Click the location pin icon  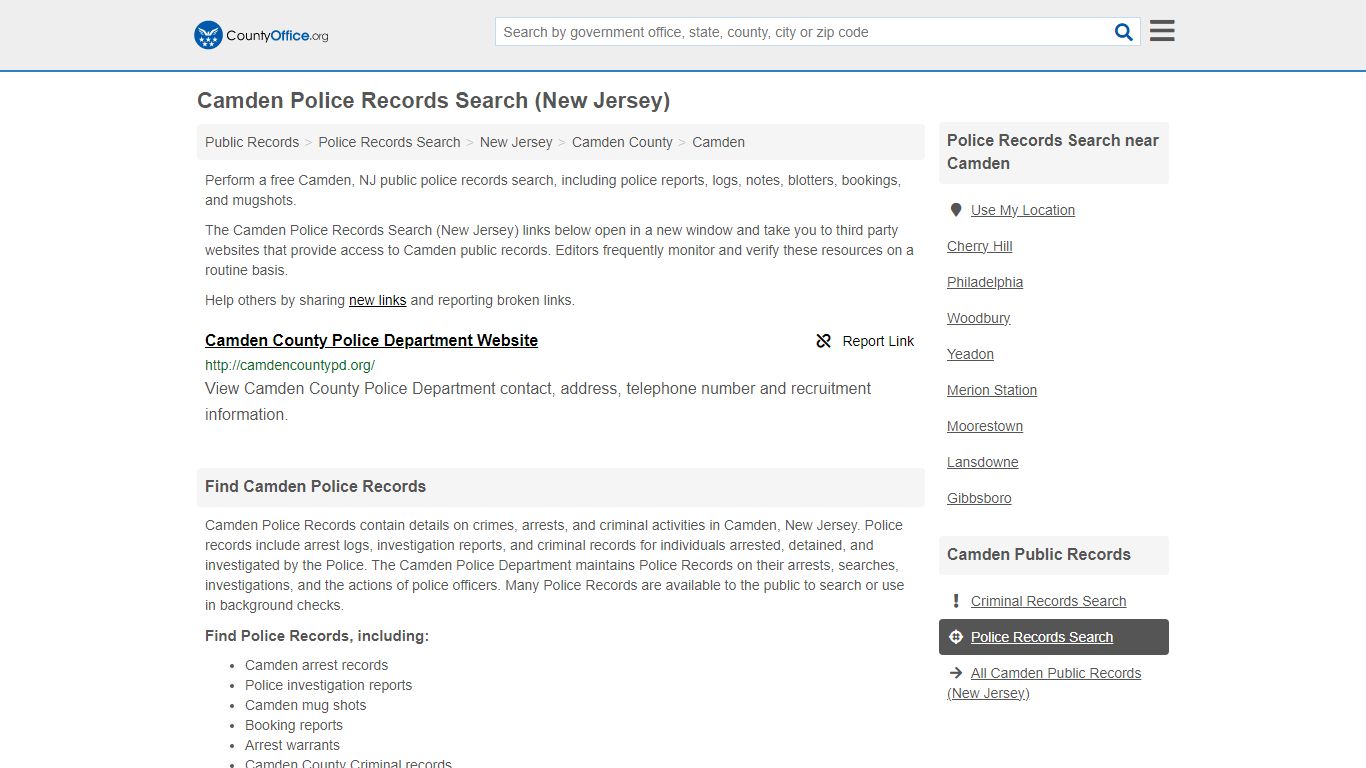pos(956,210)
